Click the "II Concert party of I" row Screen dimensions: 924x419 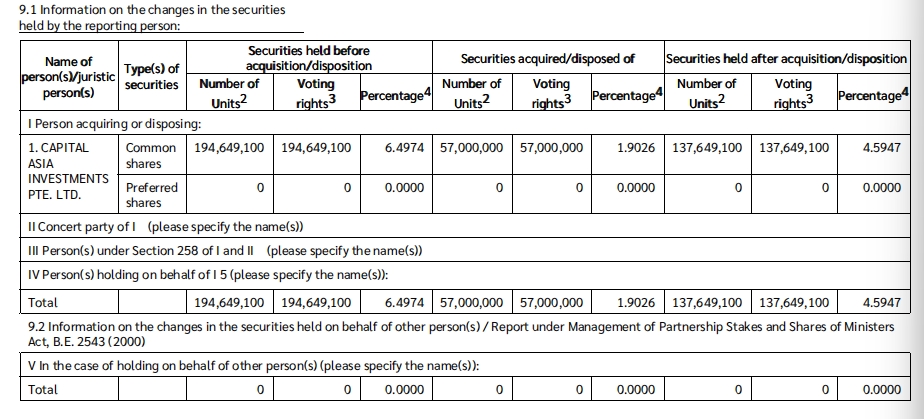click(165, 227)
